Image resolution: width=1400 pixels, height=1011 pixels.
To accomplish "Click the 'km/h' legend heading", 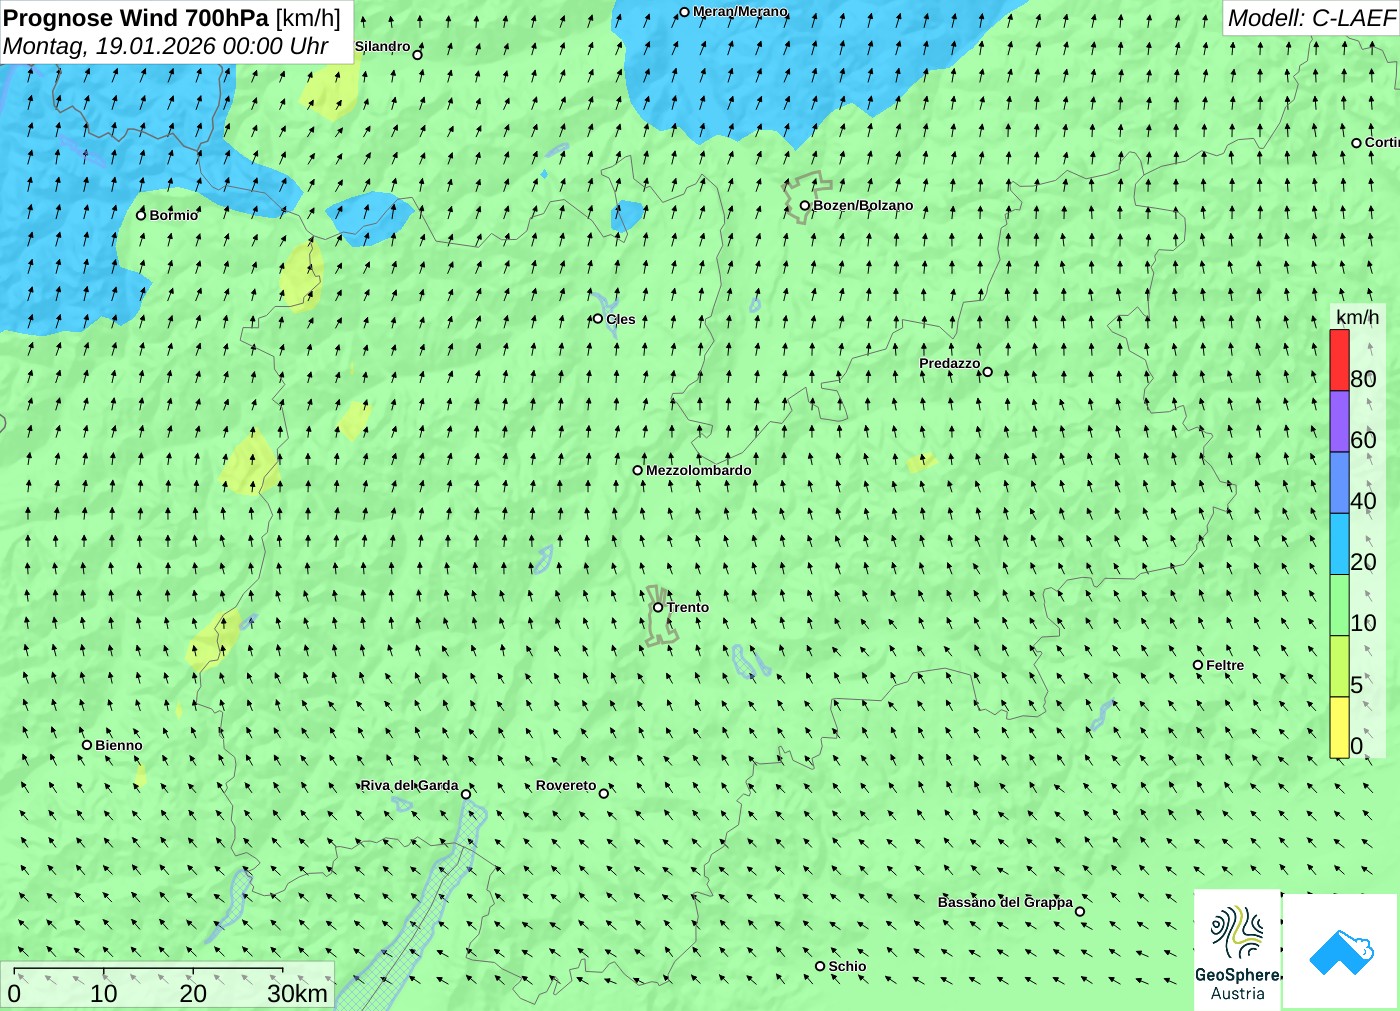I will coord(1357,317).
